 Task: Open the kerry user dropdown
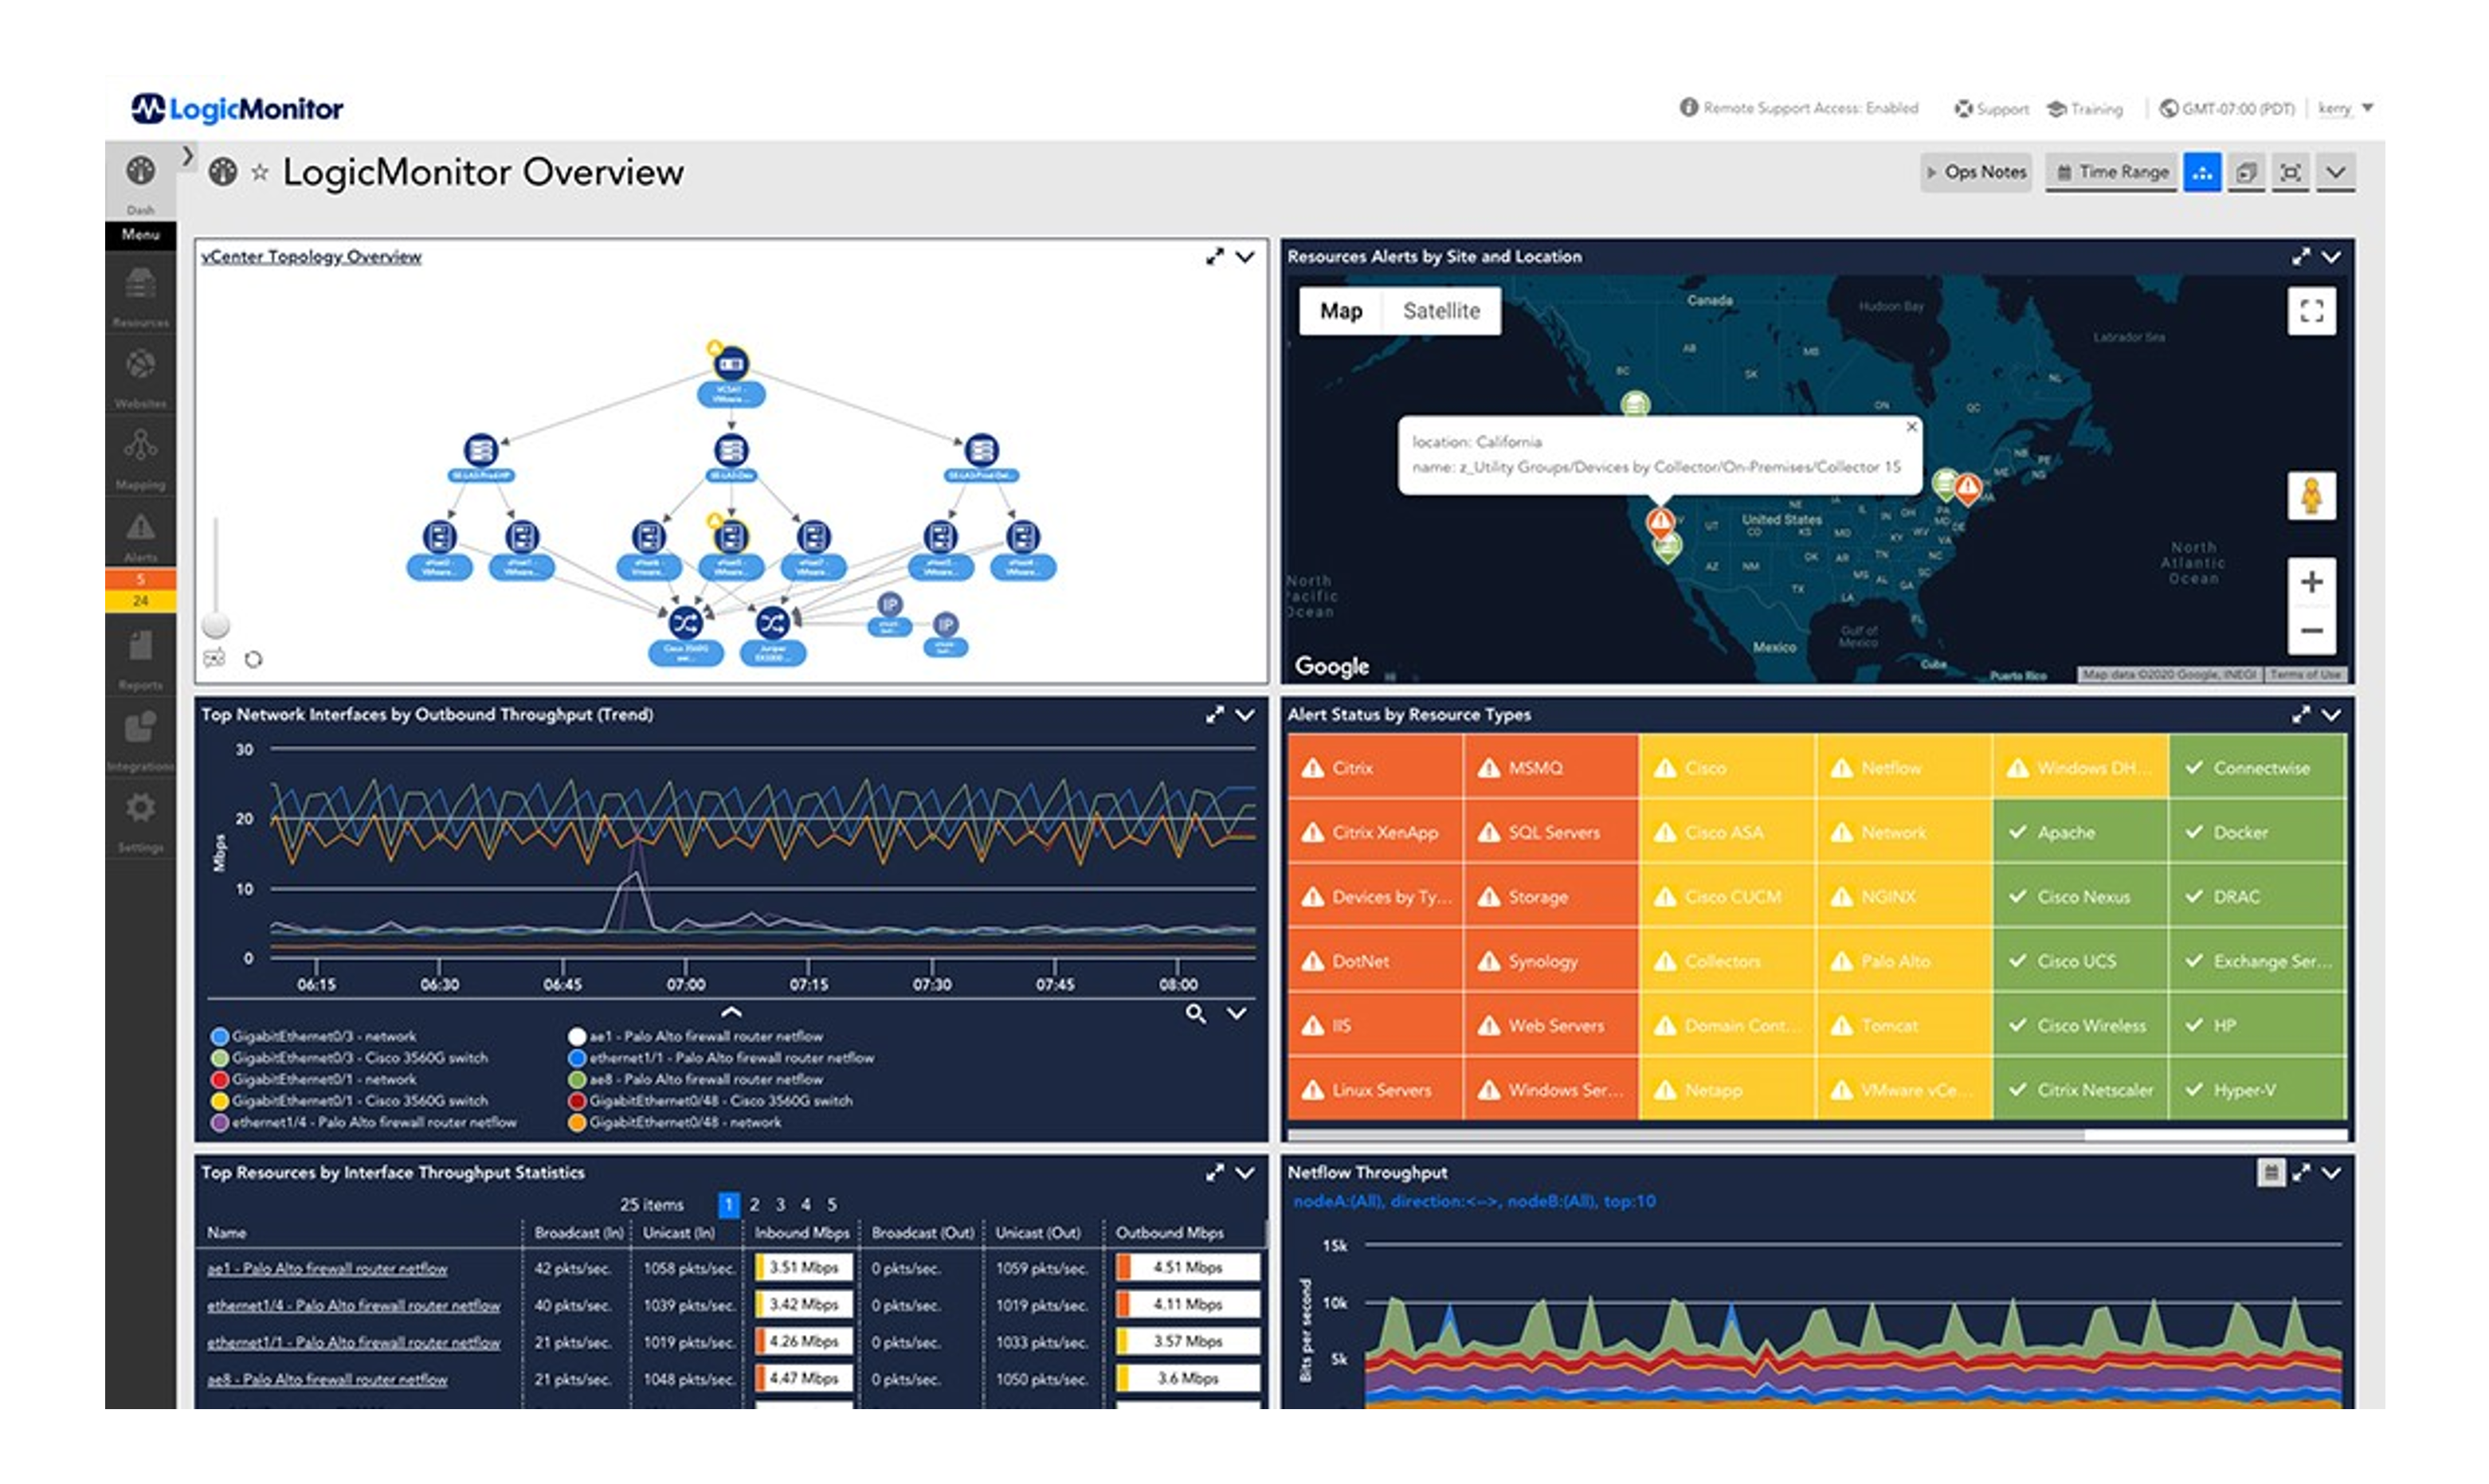pos(2346,108)
